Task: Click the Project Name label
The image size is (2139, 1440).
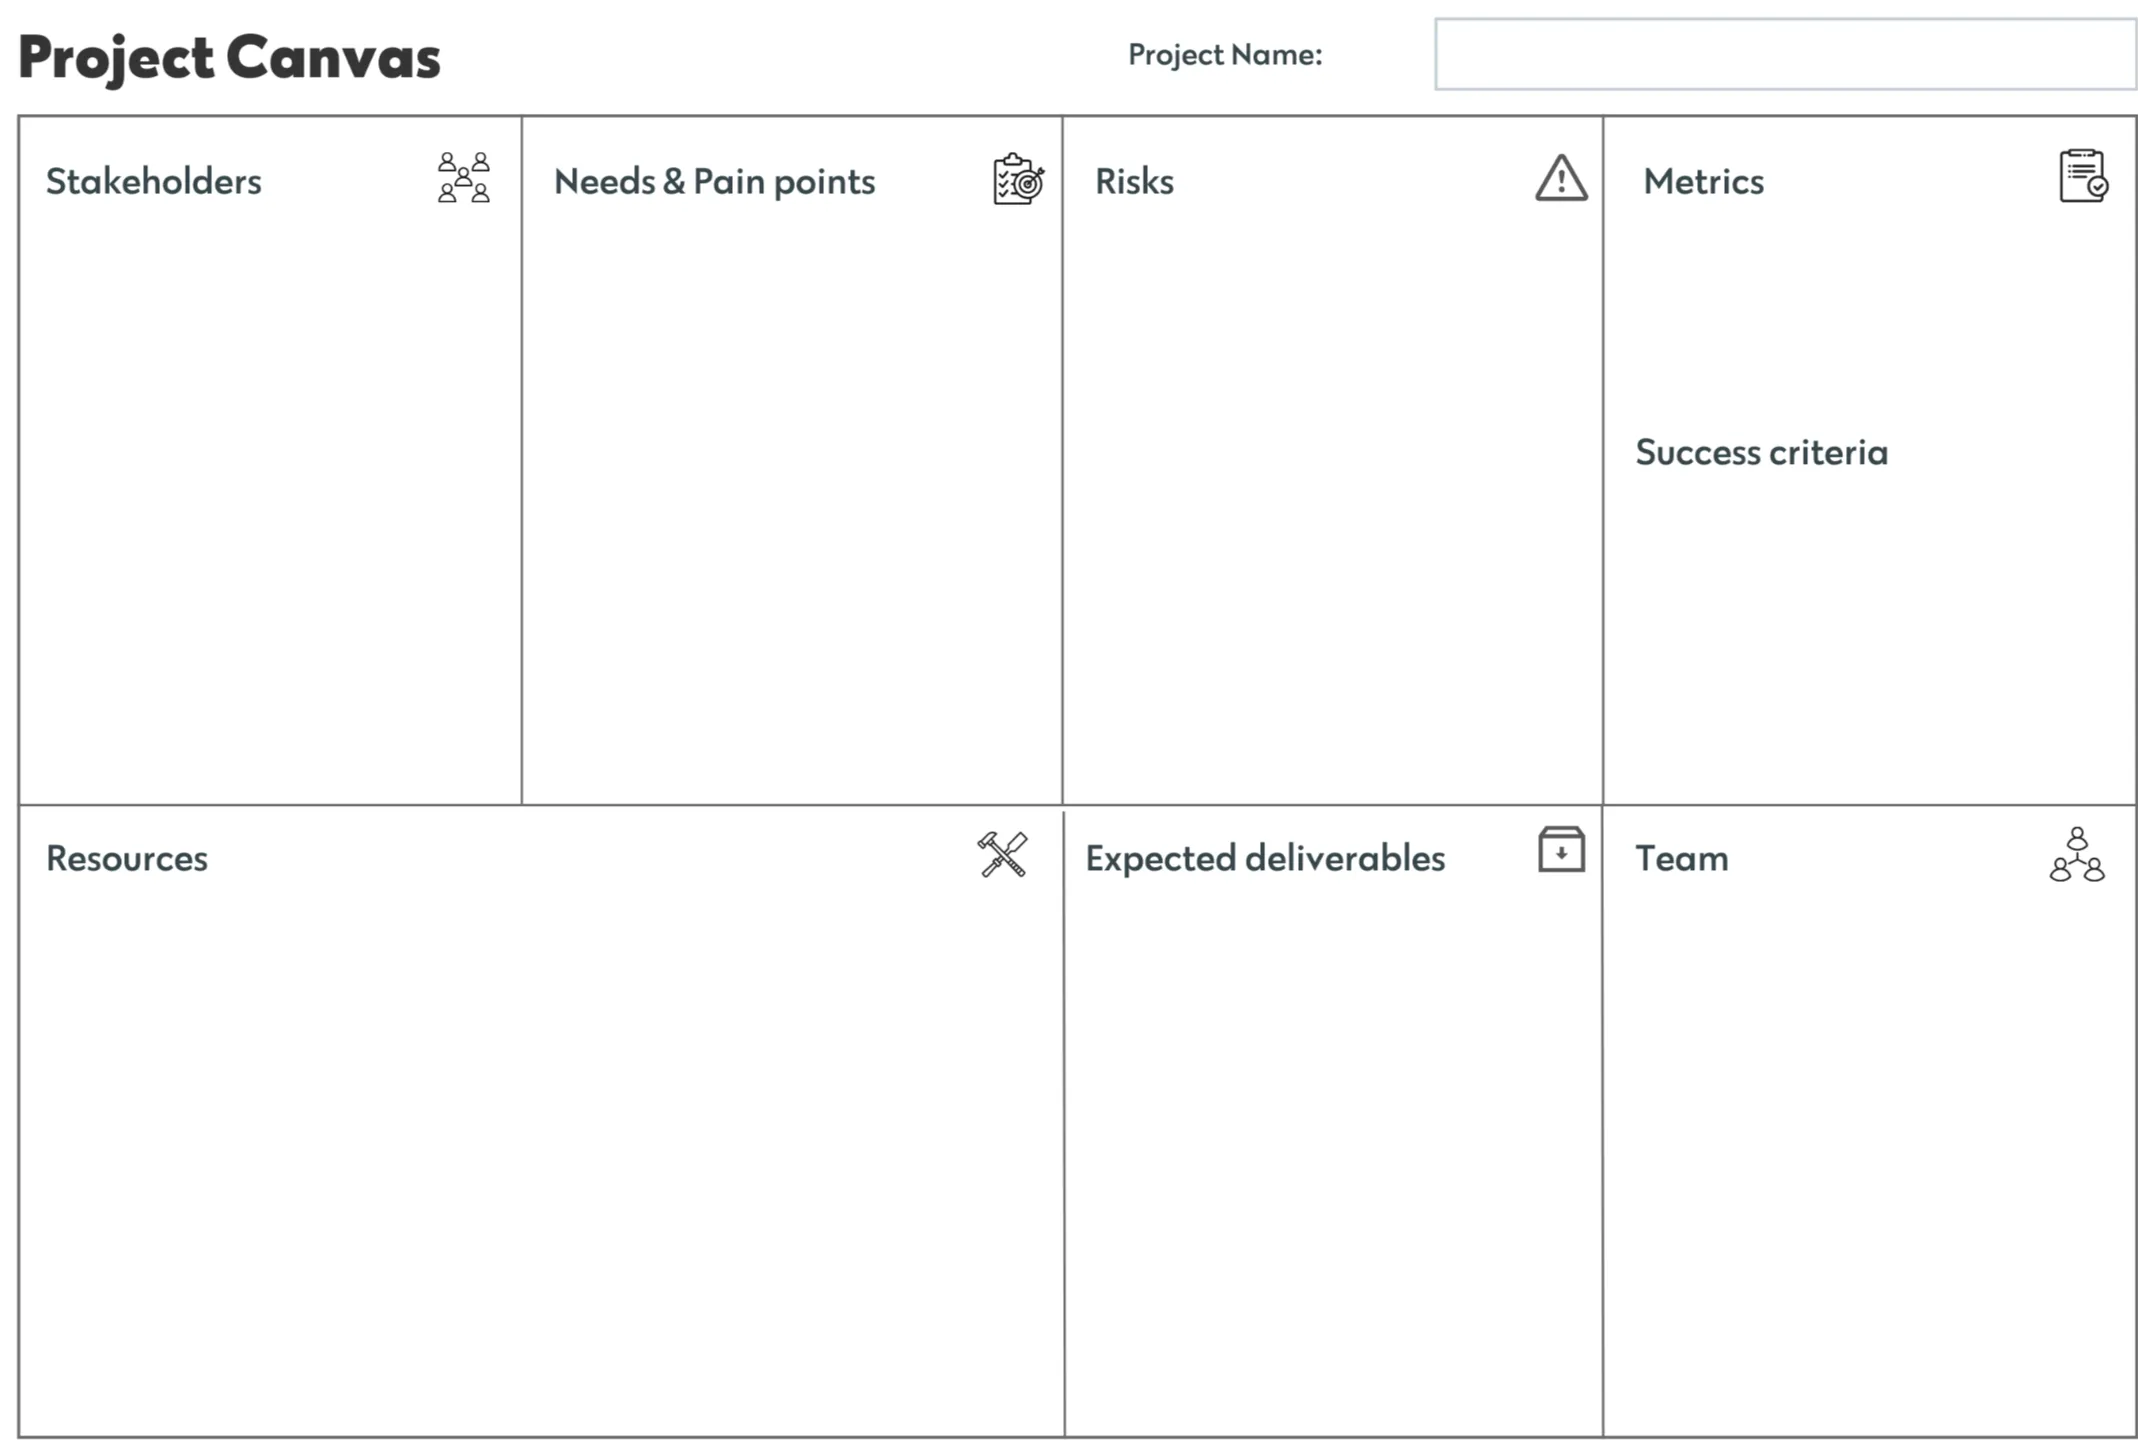Action: coord(1225,54)
